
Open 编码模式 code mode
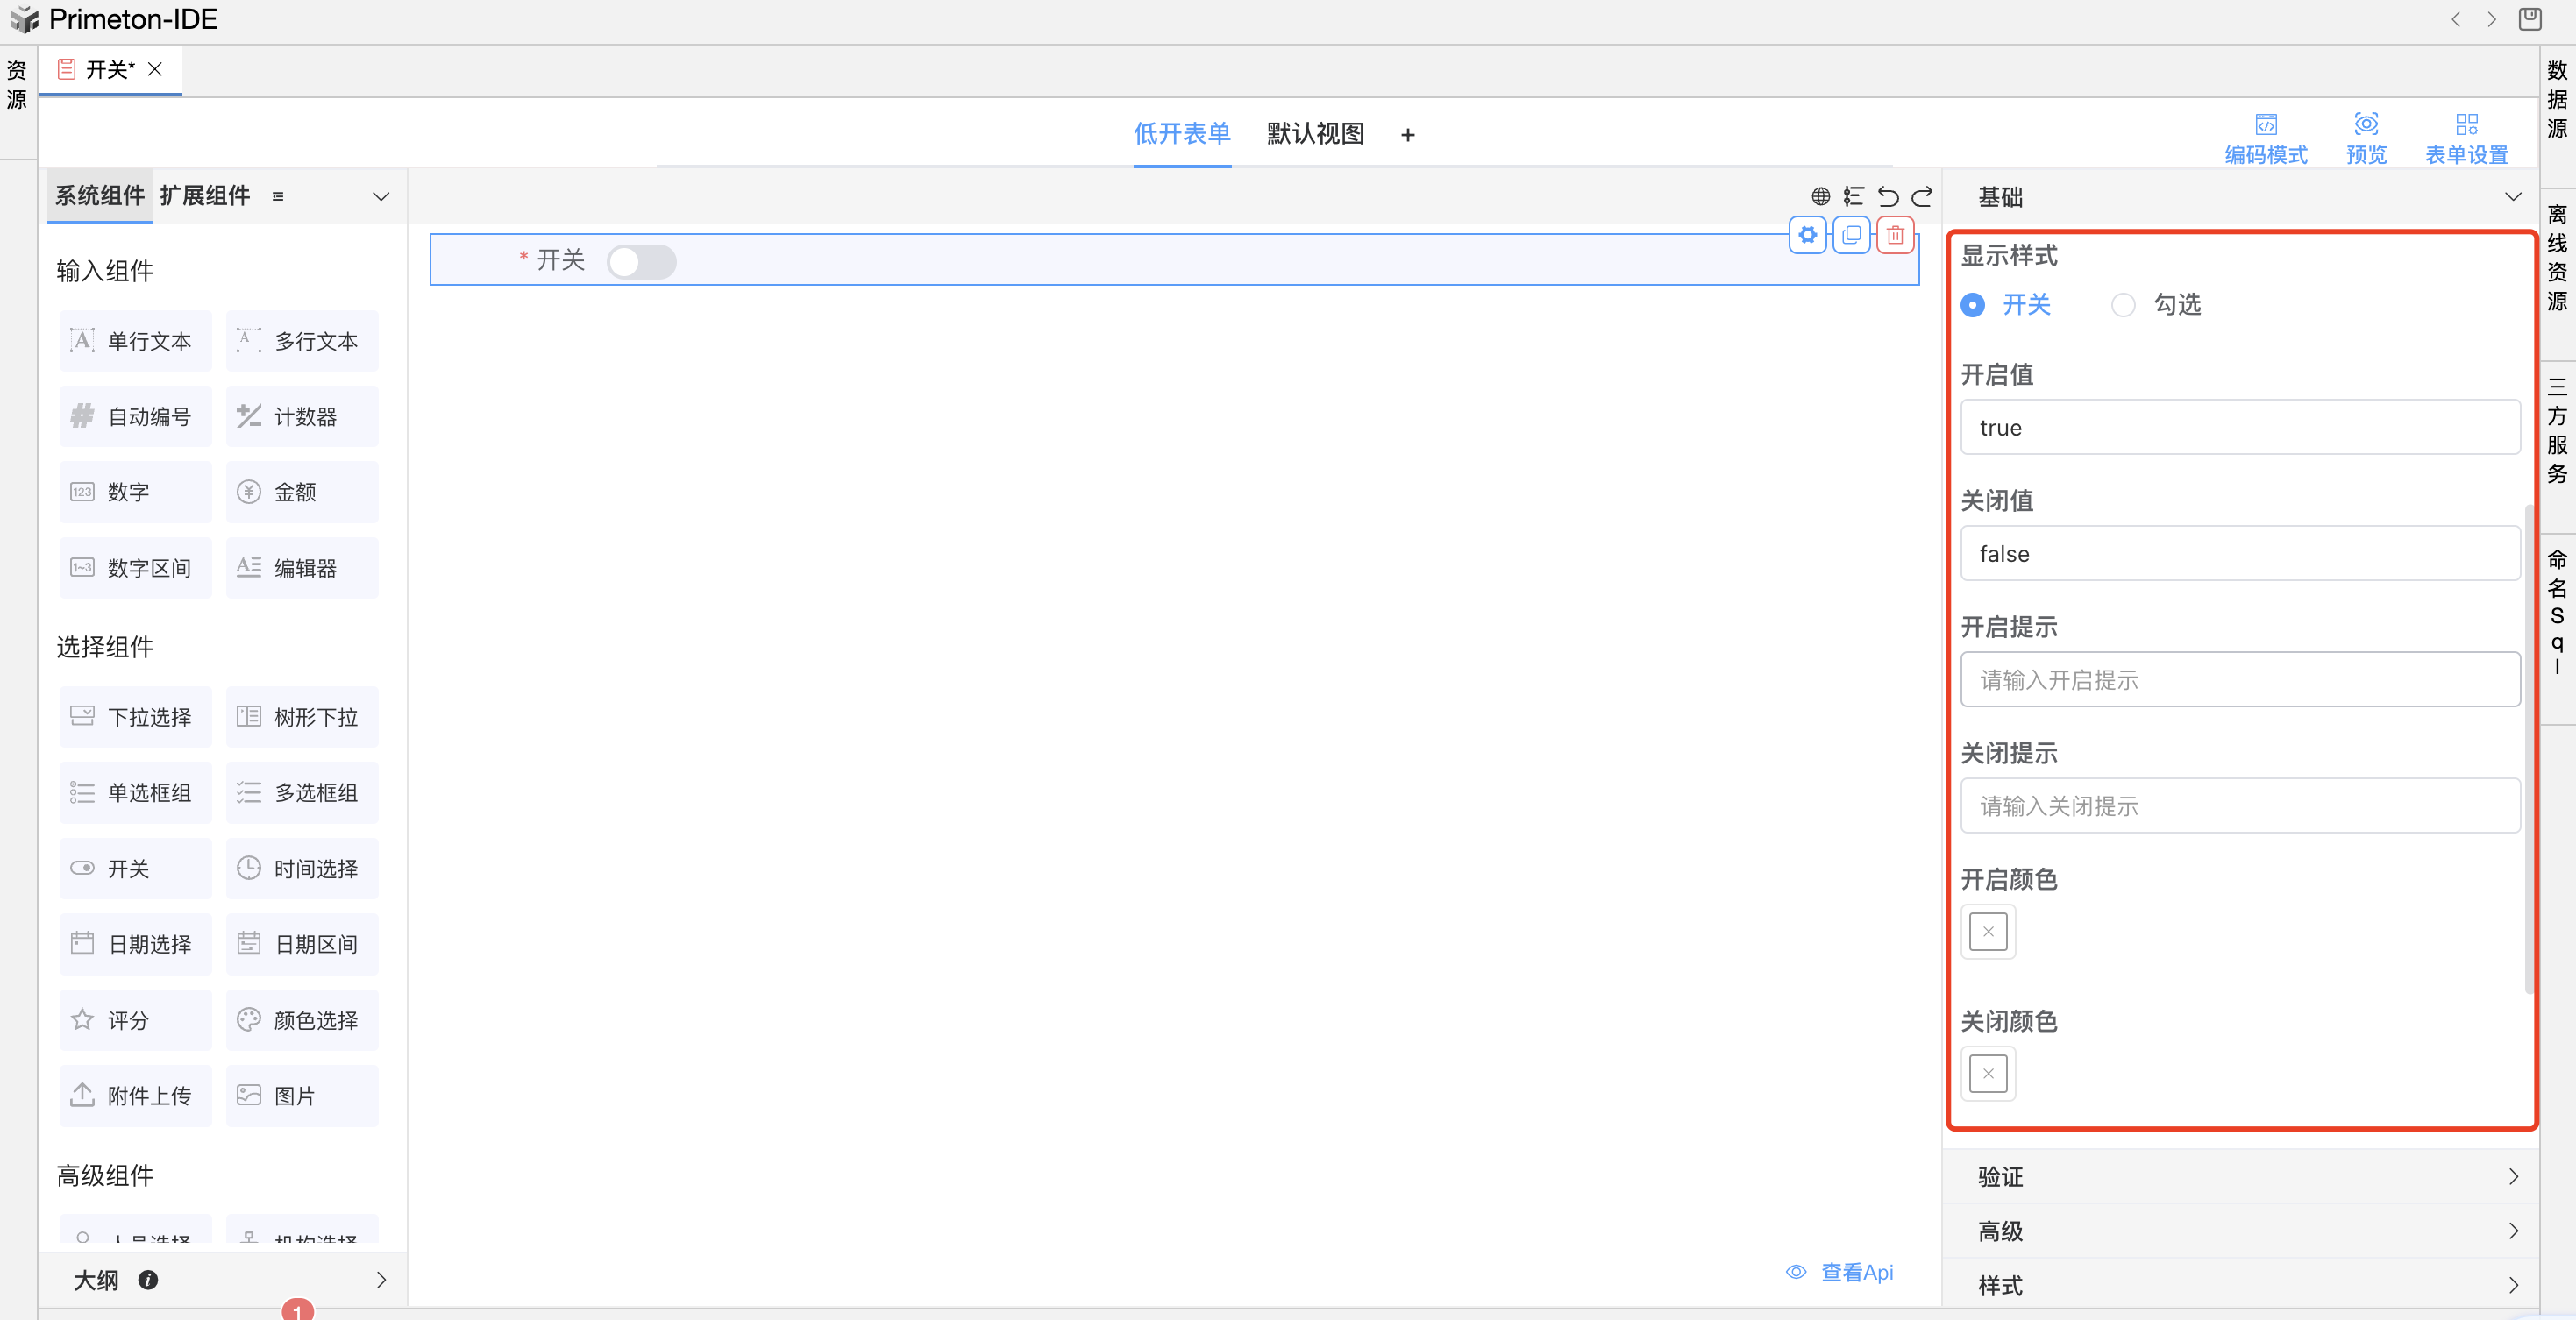2265,138
